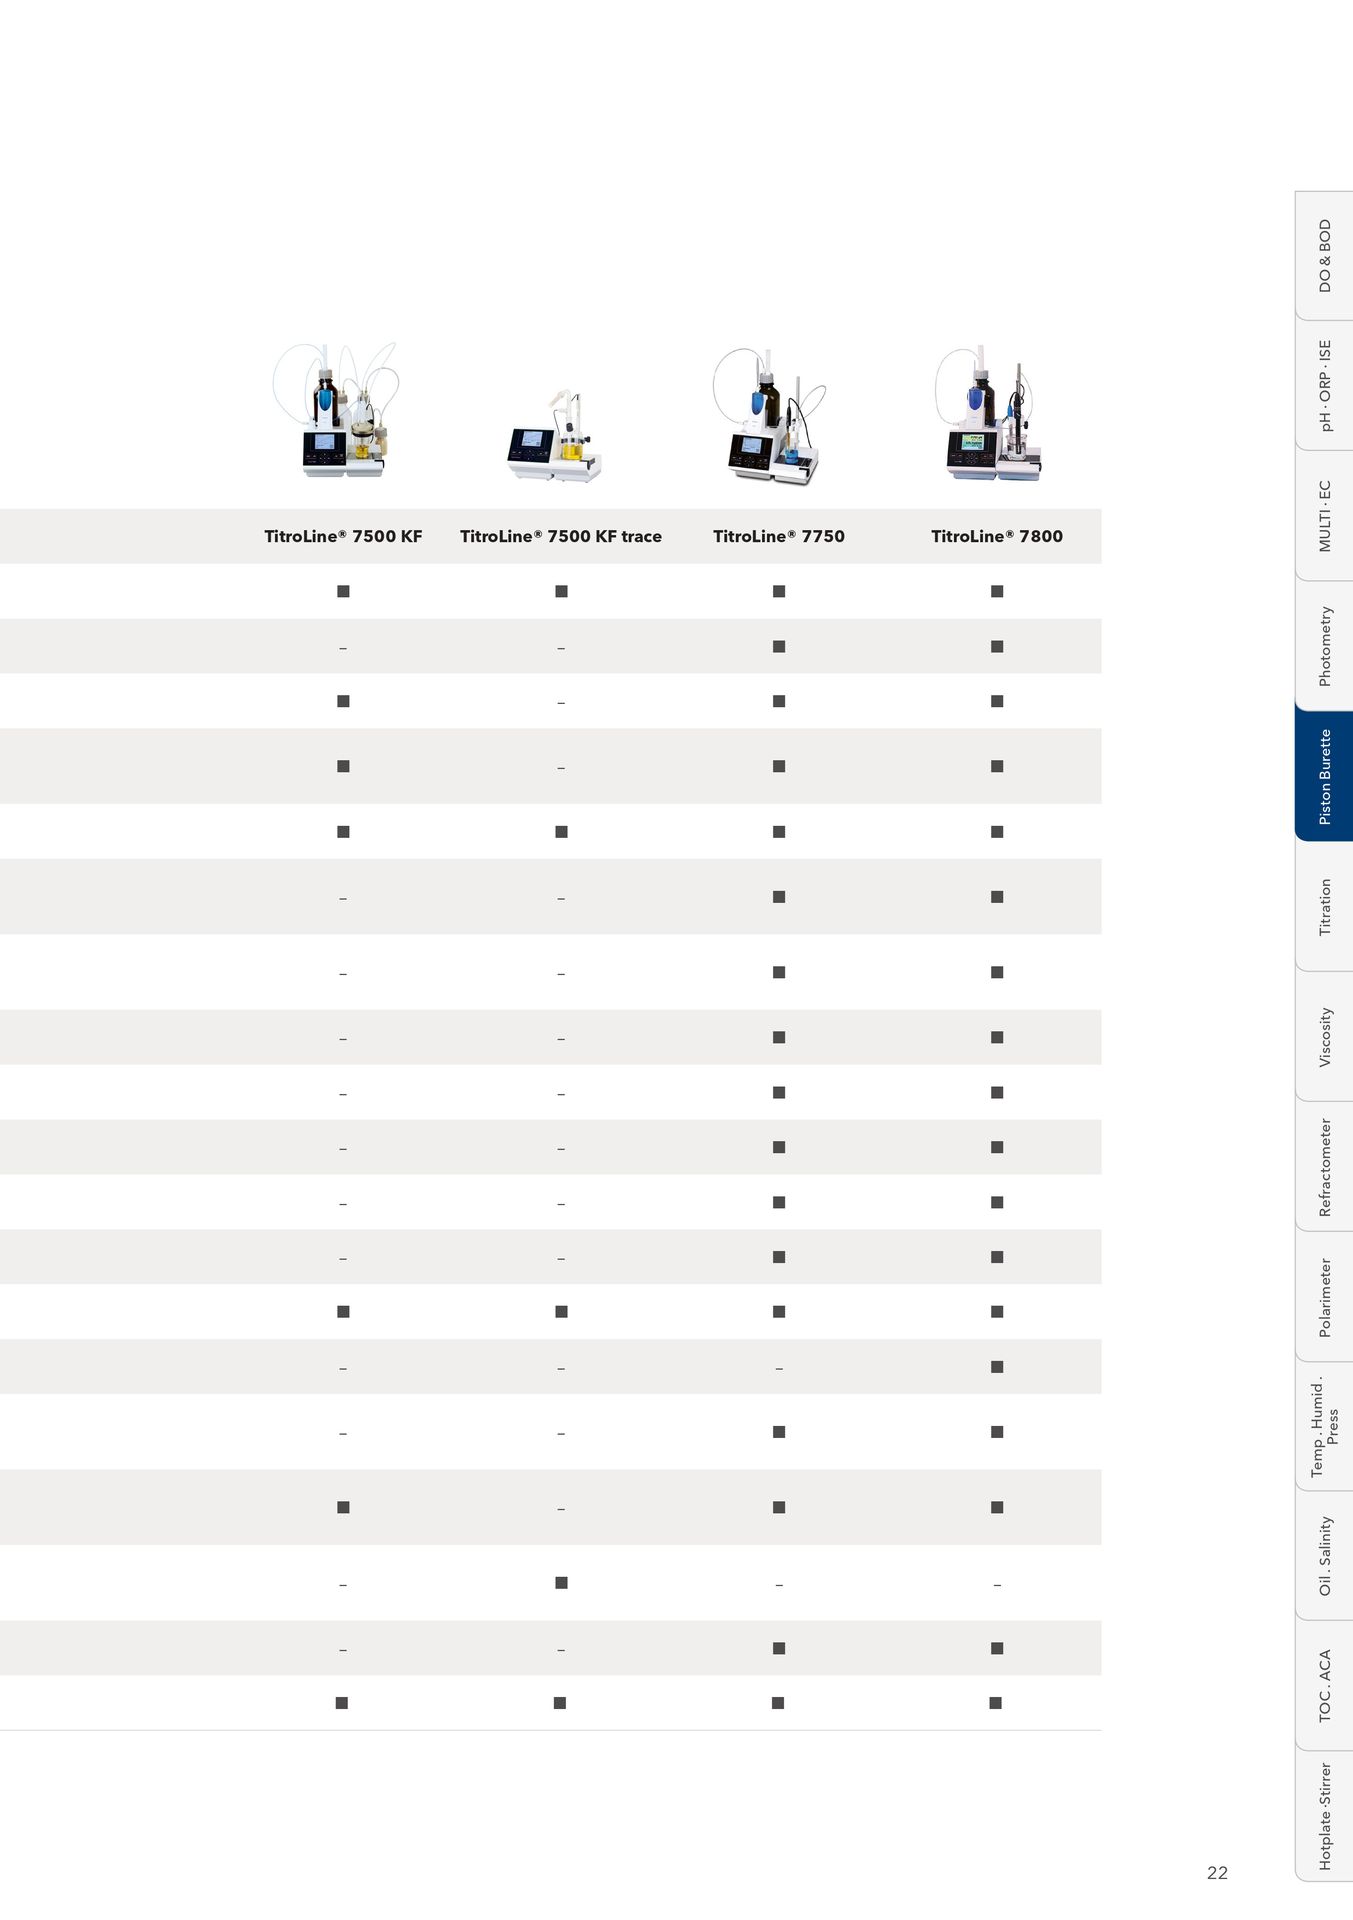
Task: Click the TitroLine 7800 product image
Action: tap(990, 413)
